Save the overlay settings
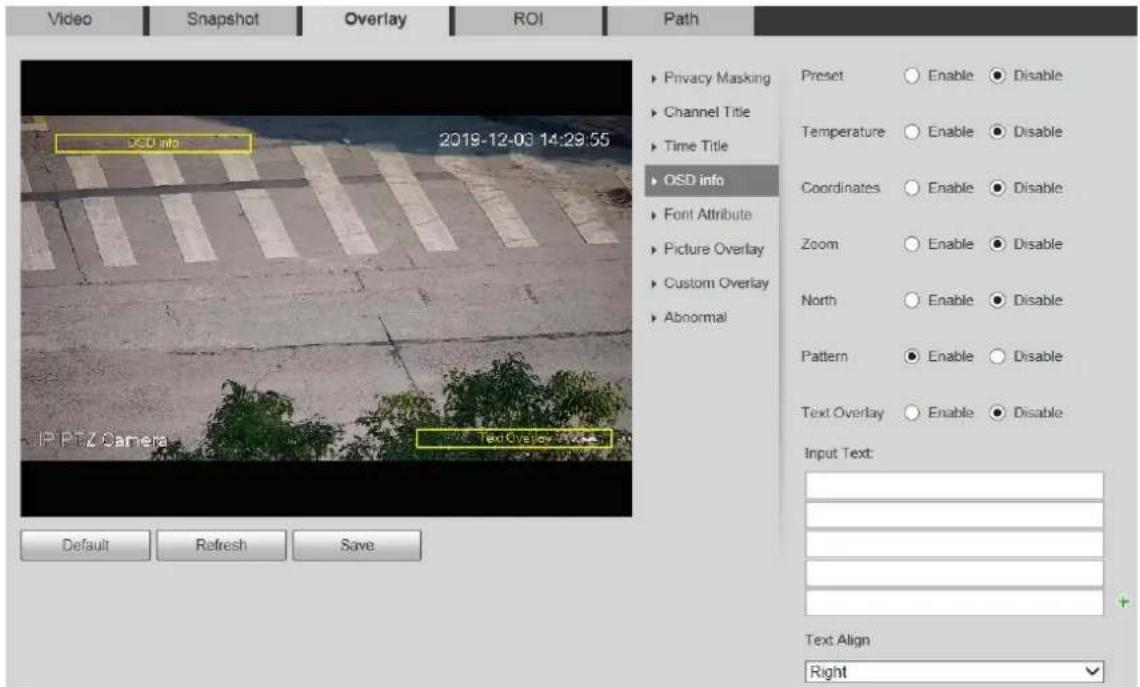The width and height of the screenshot is (1140, 687). (x=357, y=545)
